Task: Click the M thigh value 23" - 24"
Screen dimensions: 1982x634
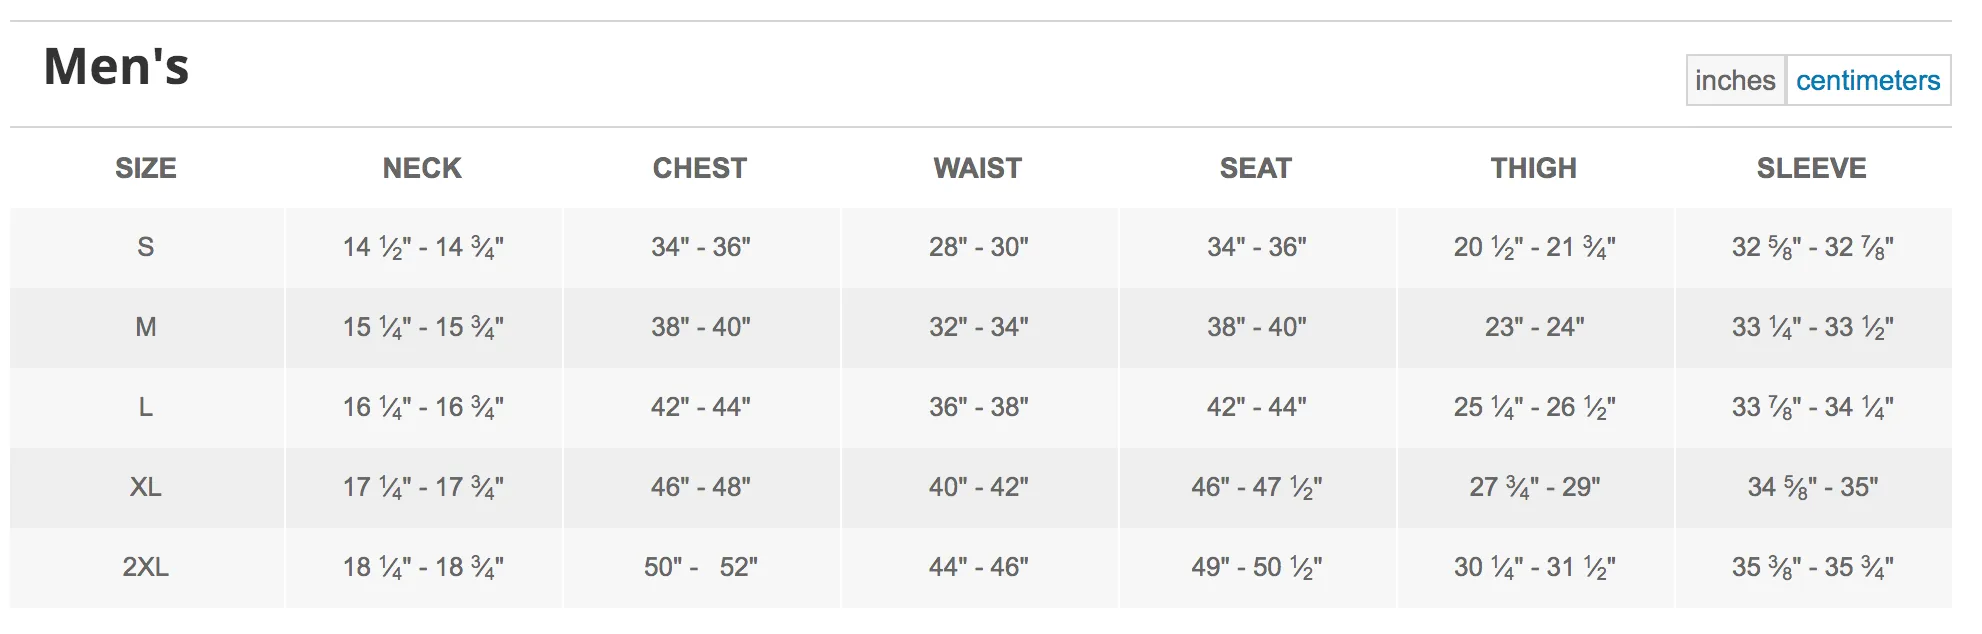Action: tap(1535, 327)
